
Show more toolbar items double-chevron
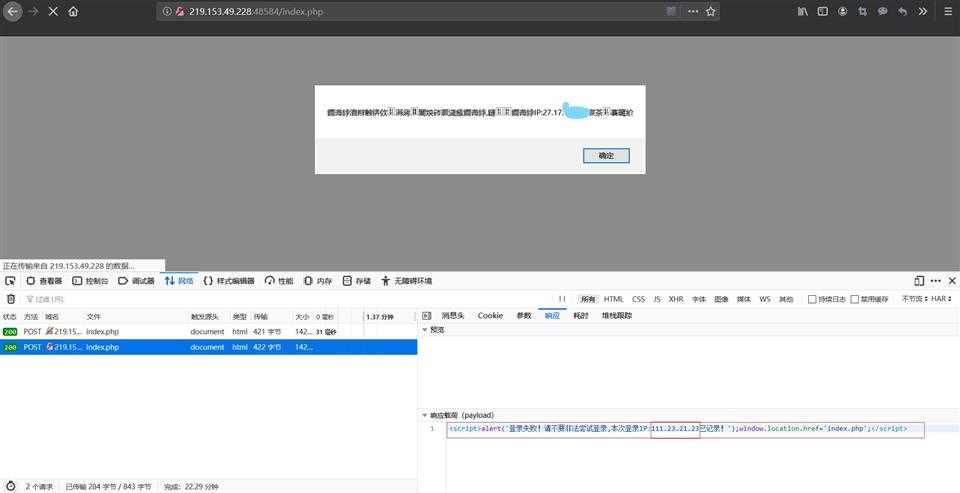(923, 12)
